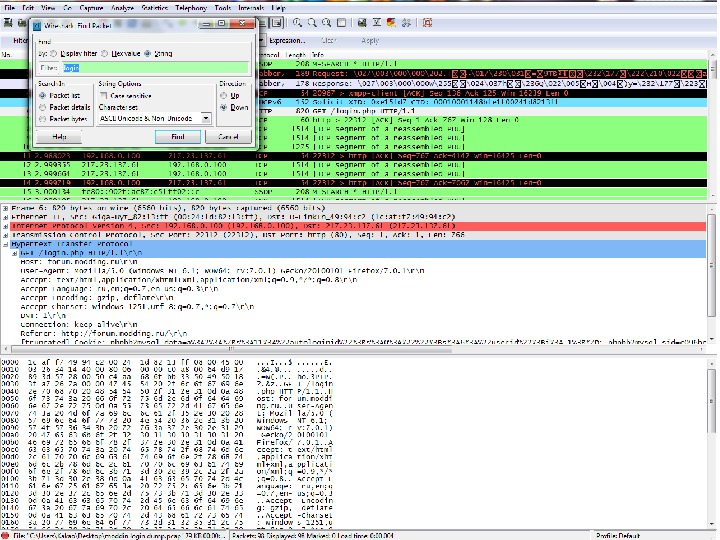The image size is (720, 540).
Task: Click the zoom out magnifier icon
Action: [x=312, y=22]
